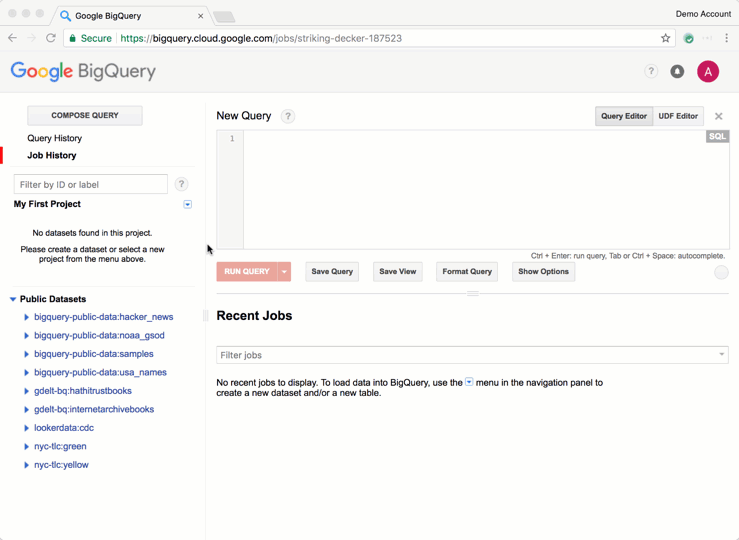The height and width of the screenshot is (540, 739).
Task: Open the bigquery-public-data:usa_names link
Action: tap(100, 372)
